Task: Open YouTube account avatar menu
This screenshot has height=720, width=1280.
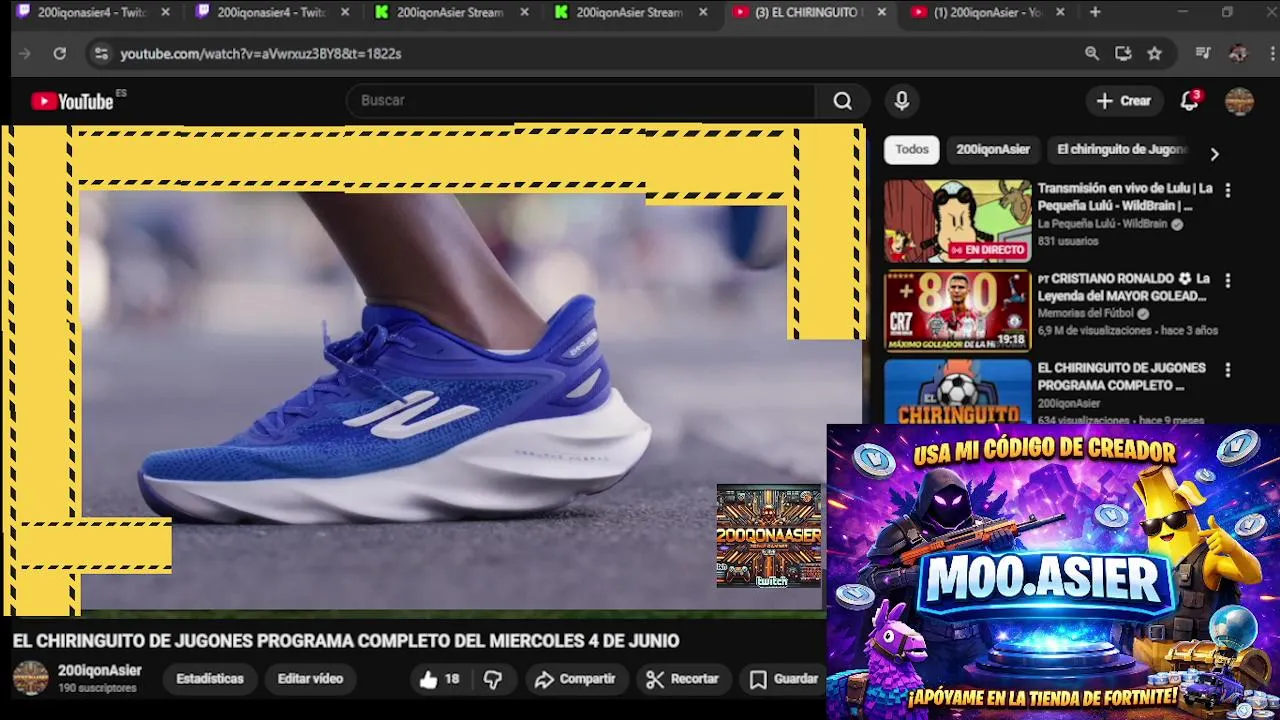Action: point(1239,101)
